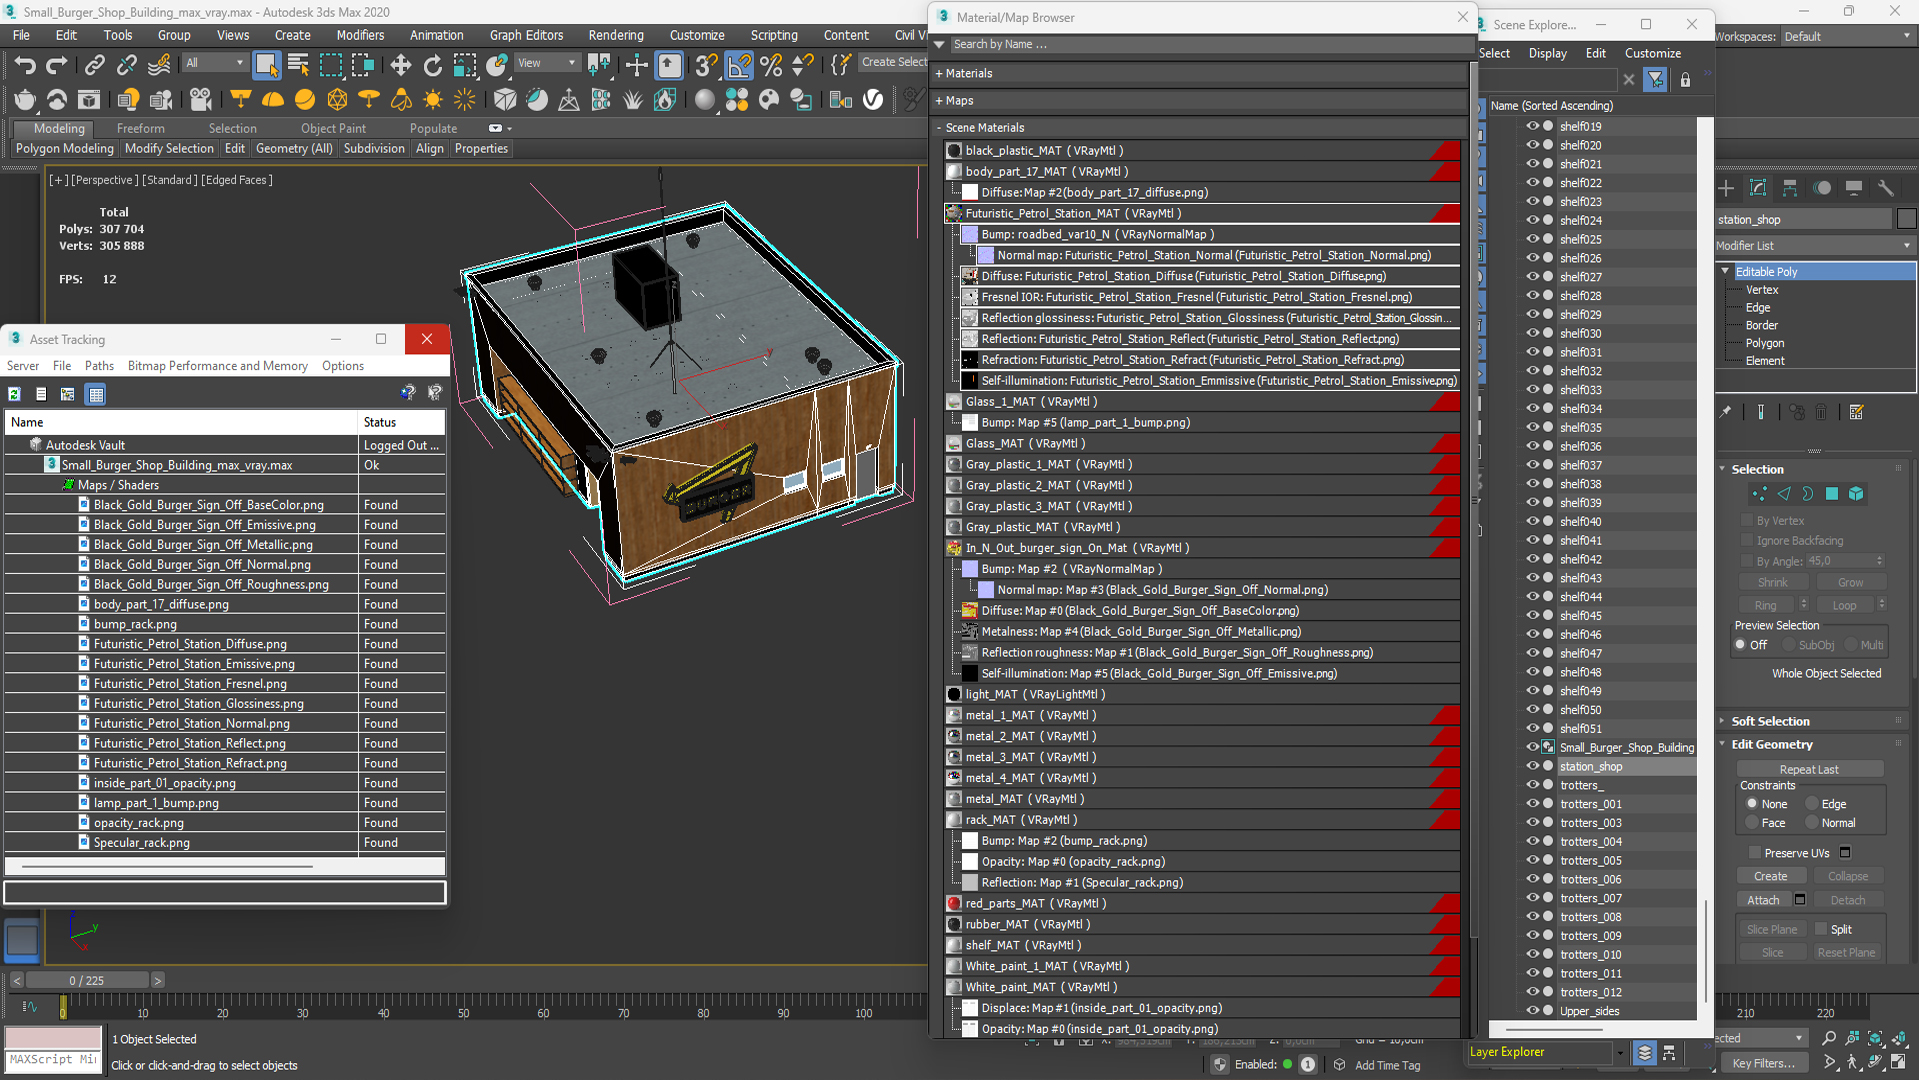Click the MAXScript pink listener box
The width and height of the screenshot is (1920, 1080).
tap(53, 1037)
